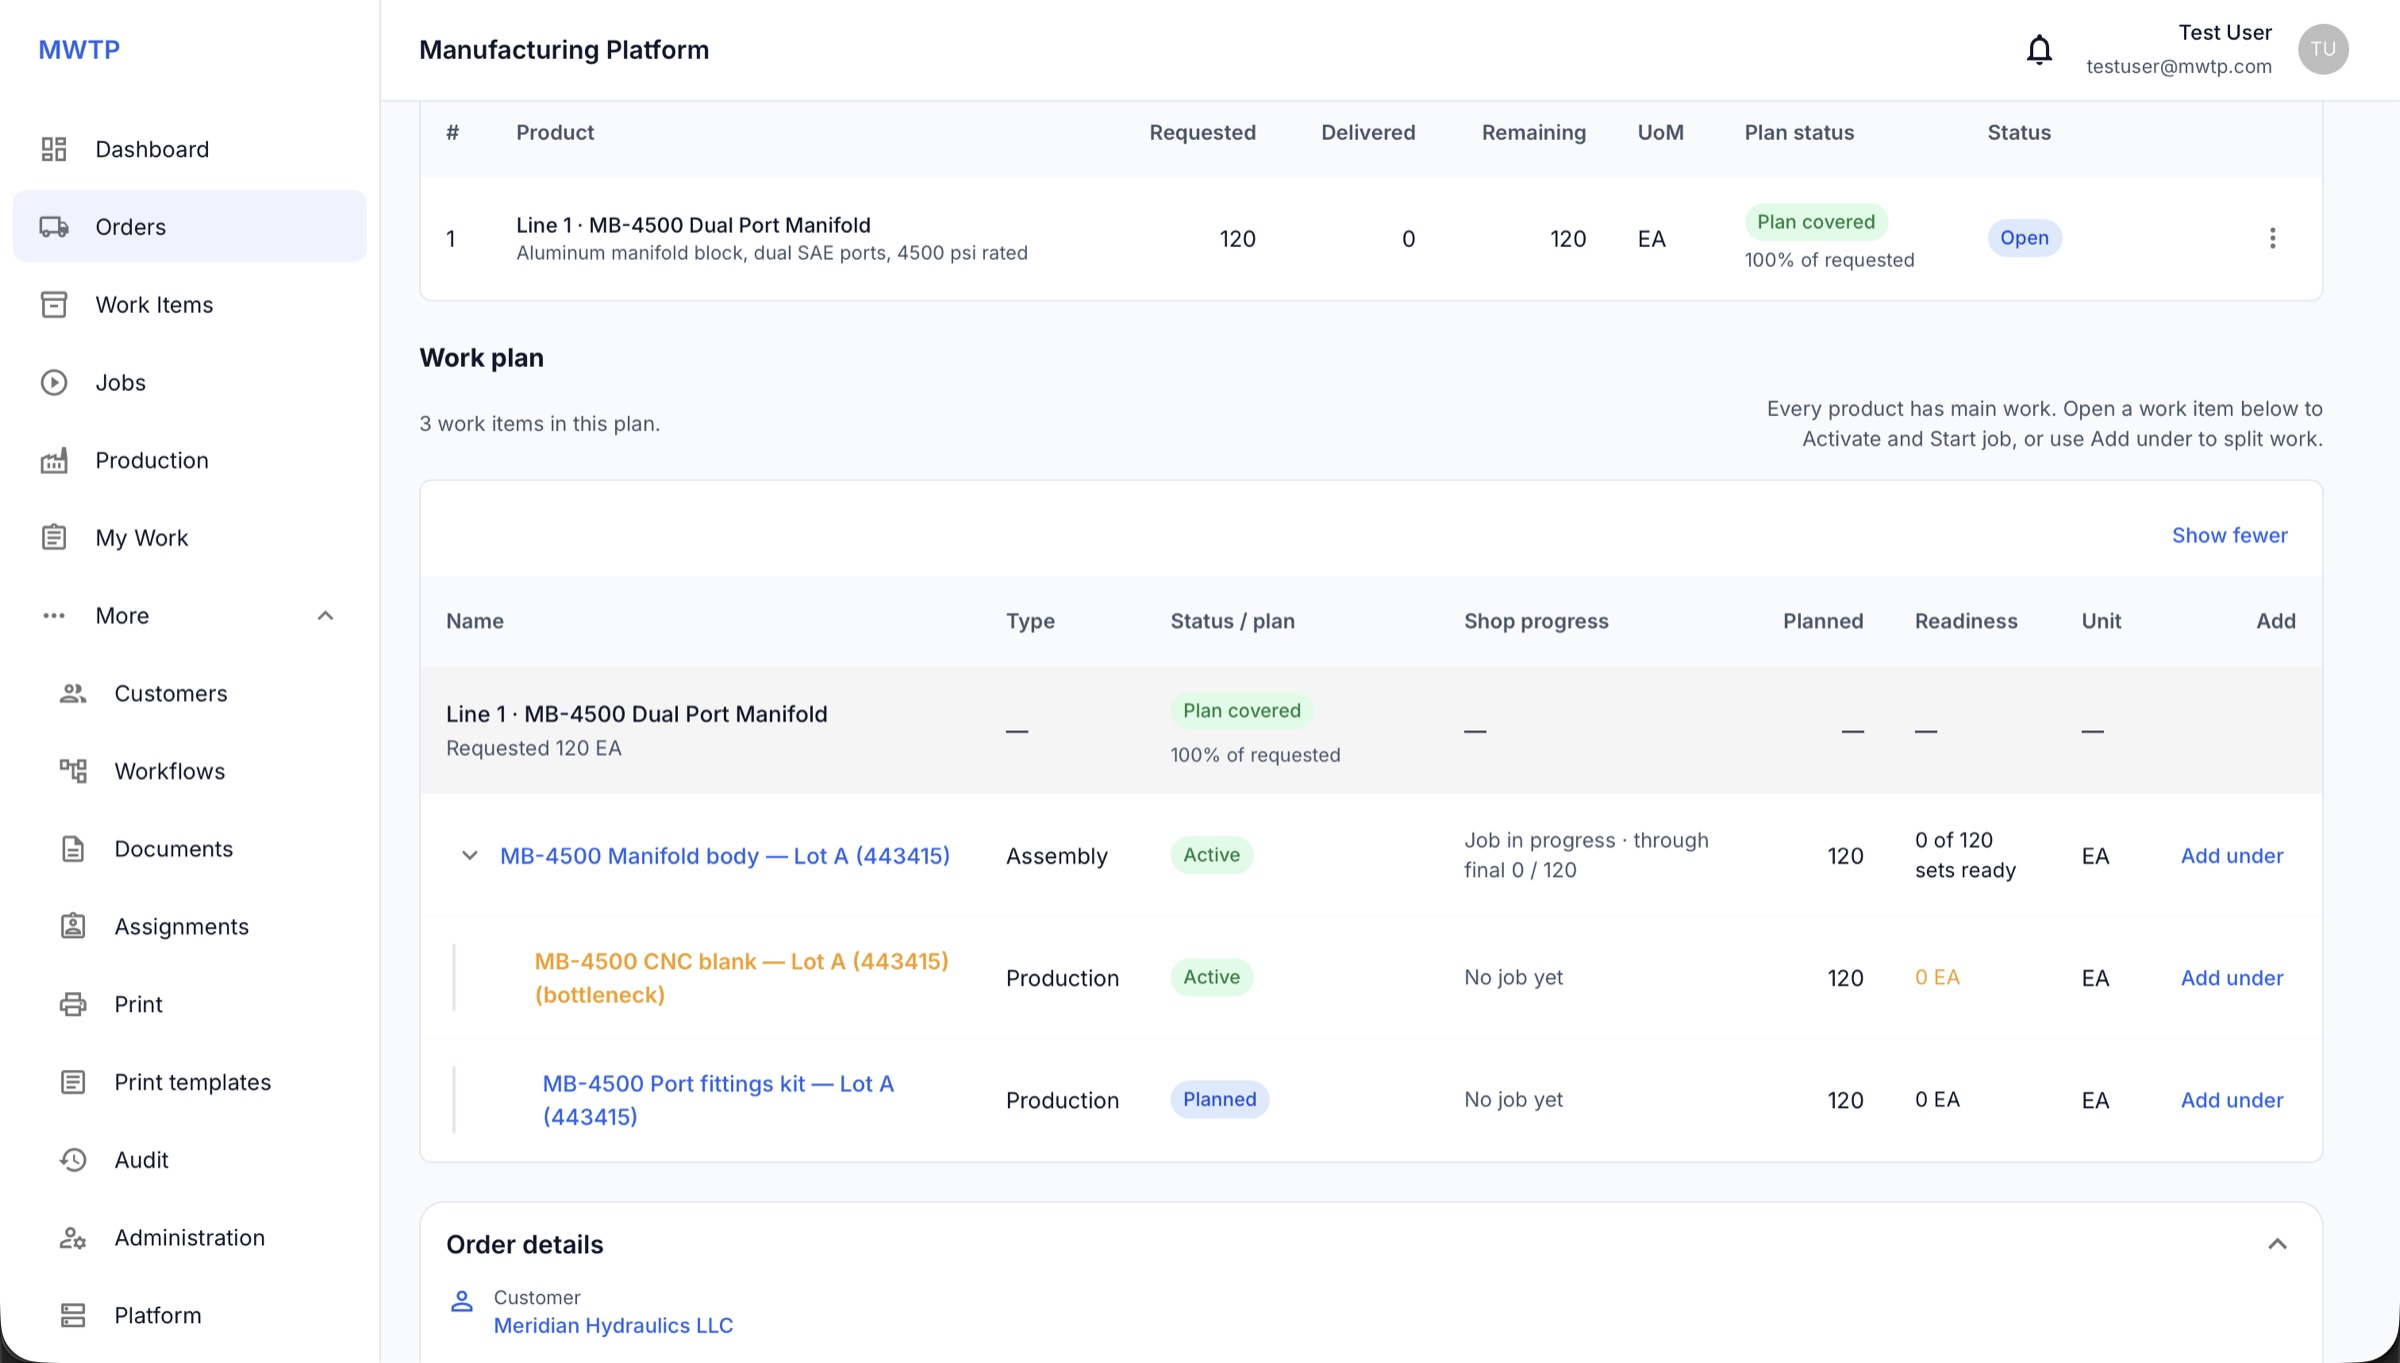The image size is (2400, 1363).
Task: Click the Assignments badge icon
Action: click(x=73, y=926)
